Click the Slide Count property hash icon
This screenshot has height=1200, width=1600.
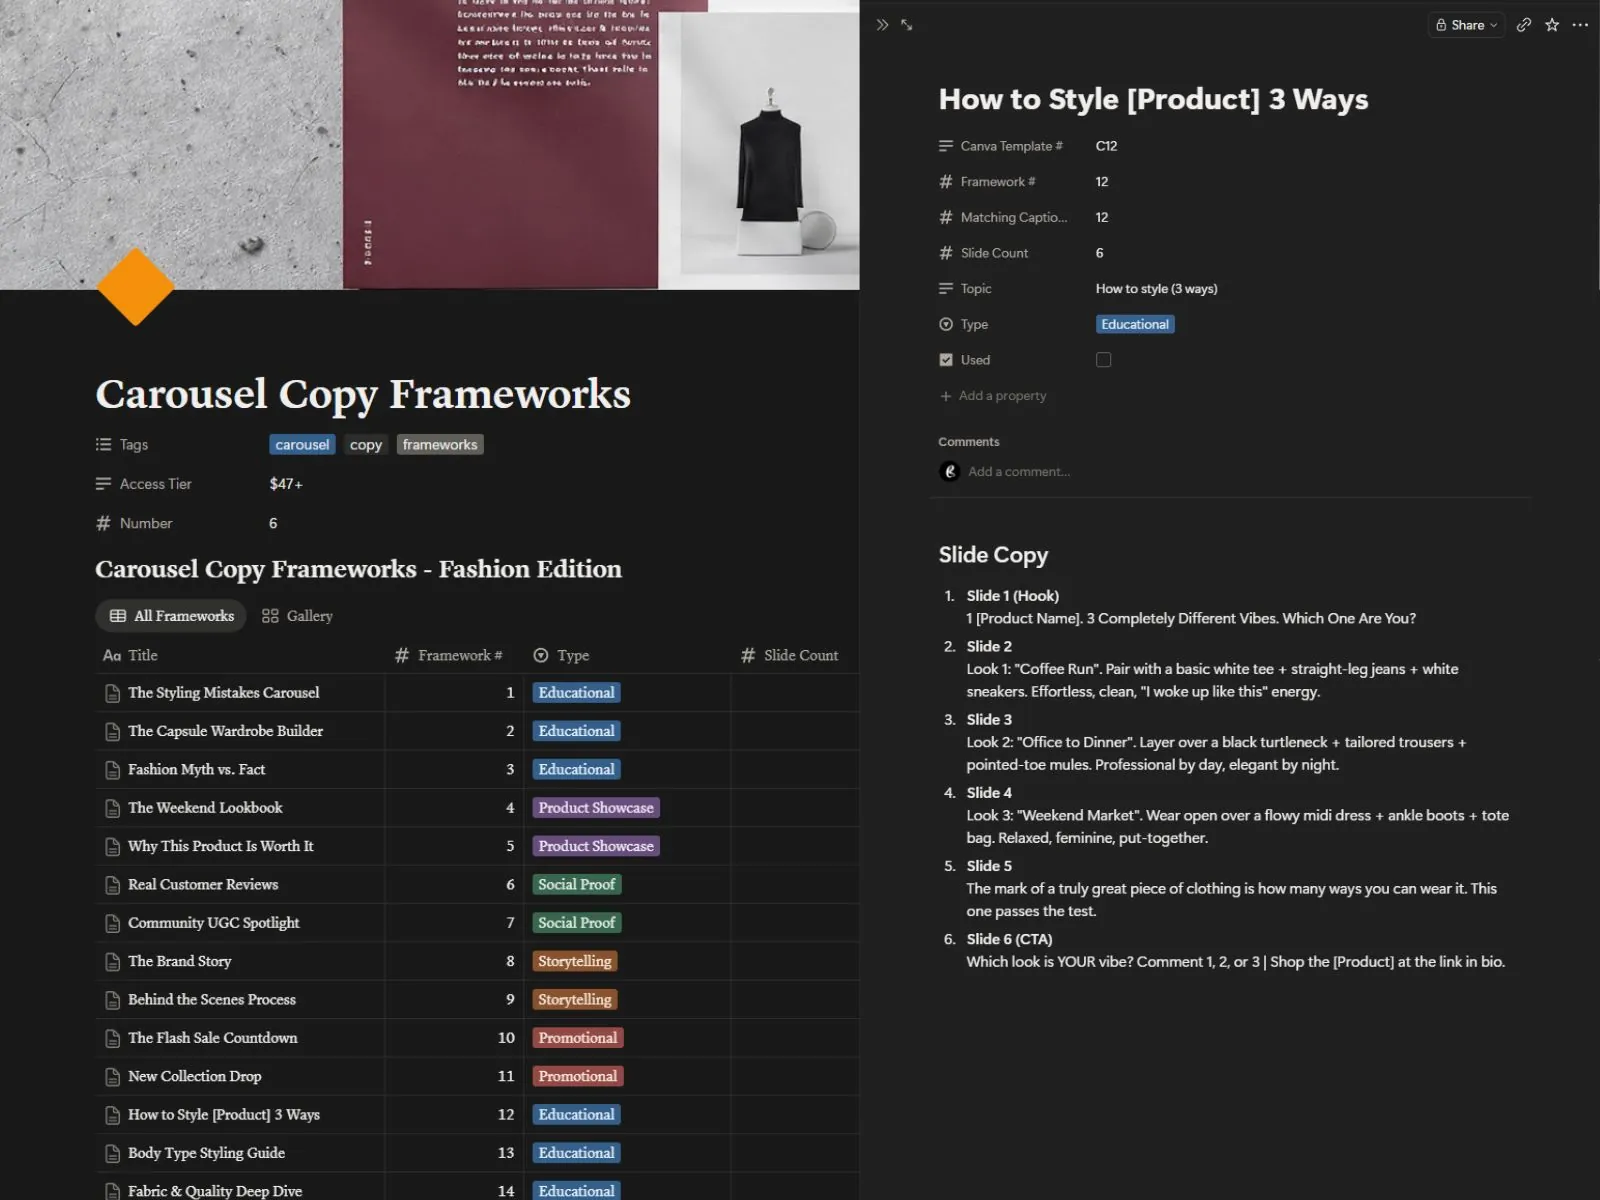pyautogui.click(x=946, y=253)
